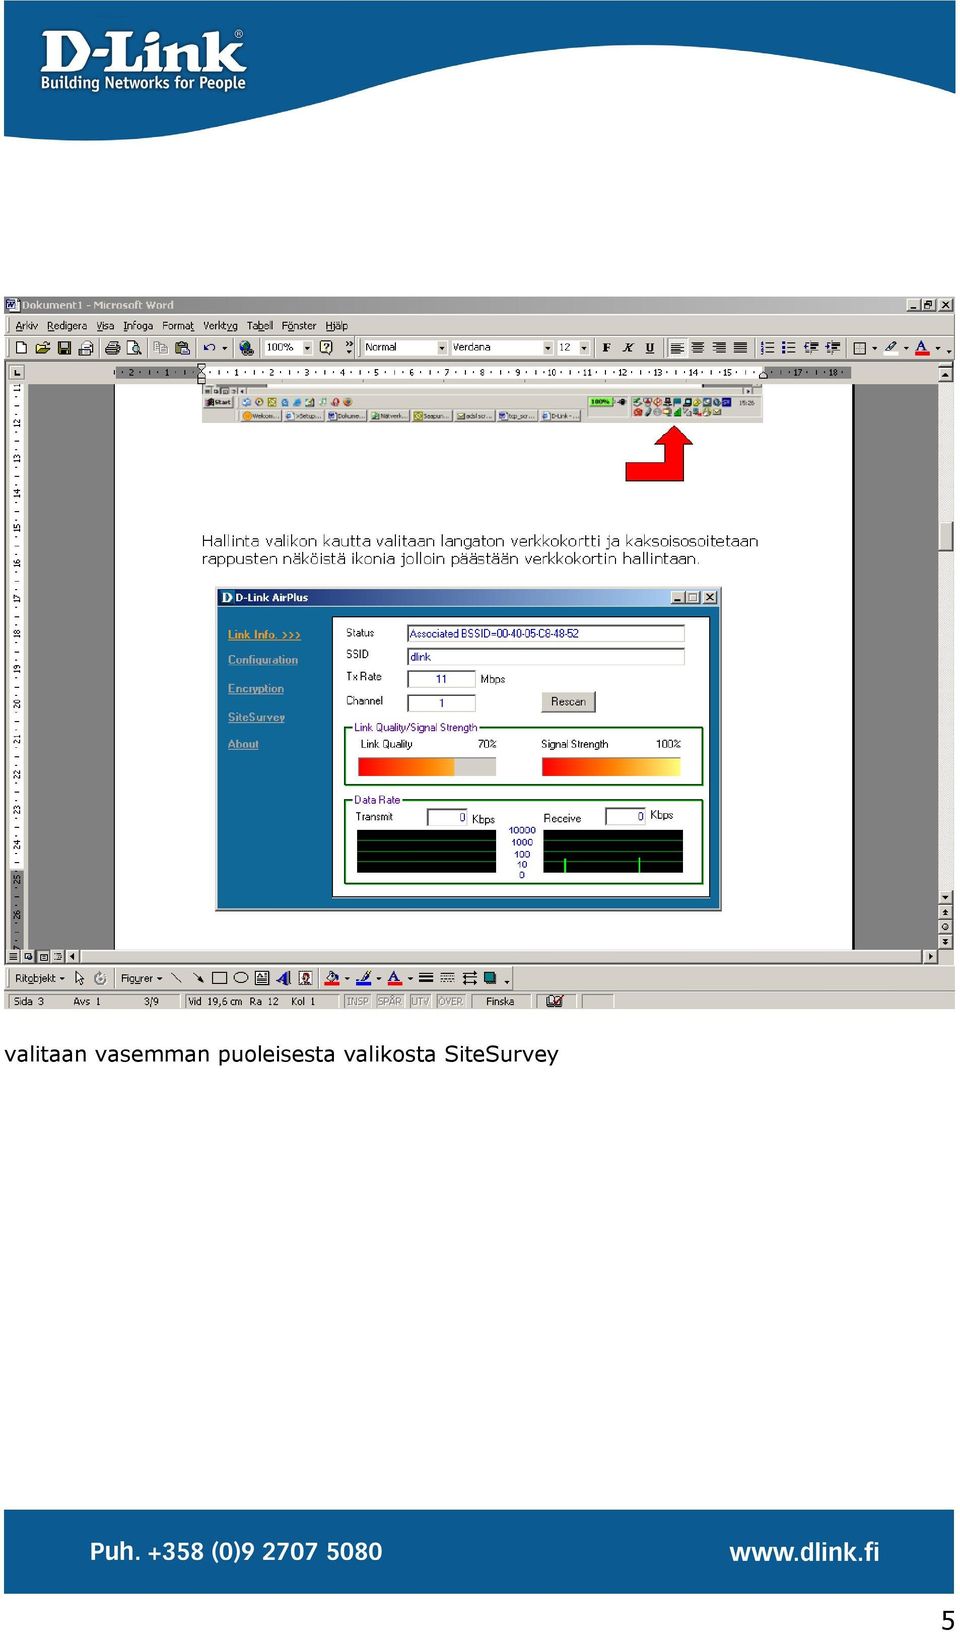Open the Figurer autoshapes menu
The width and height of the screenshot is (960, 1632).
tap(141, 978)
